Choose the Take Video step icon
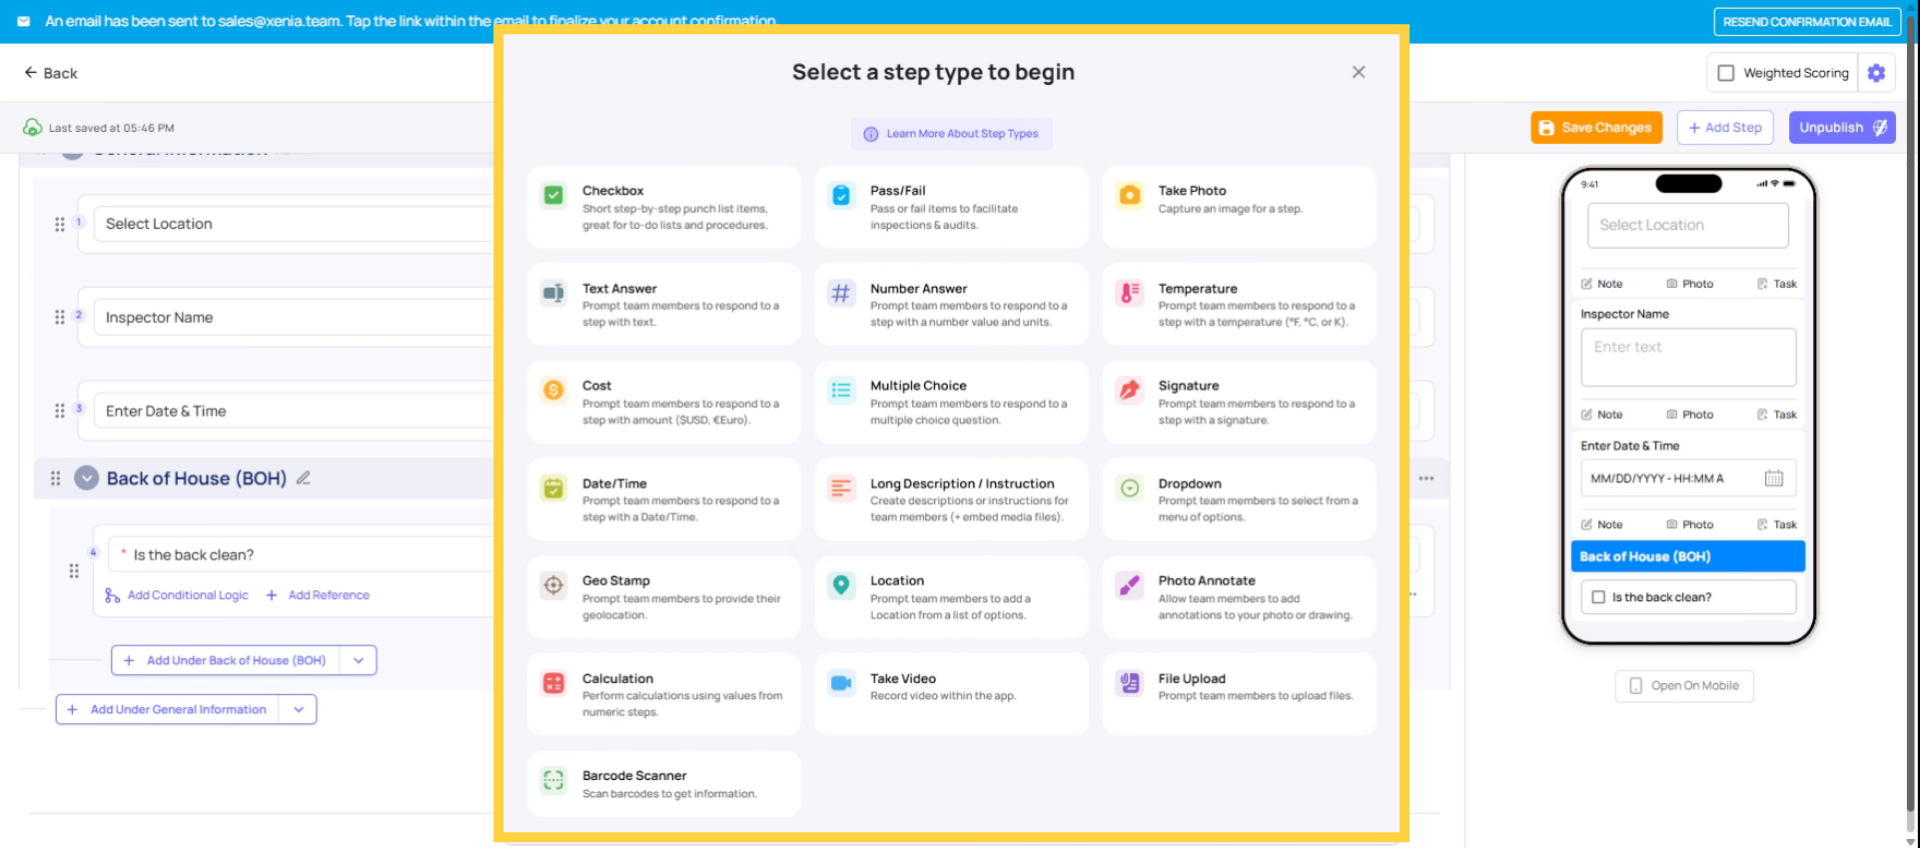 [841, 683]
